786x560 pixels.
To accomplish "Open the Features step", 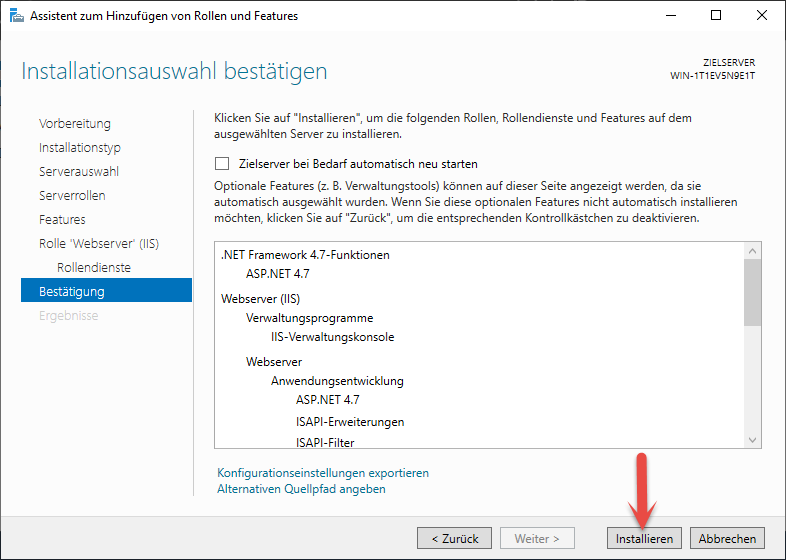I will [62, 220].
